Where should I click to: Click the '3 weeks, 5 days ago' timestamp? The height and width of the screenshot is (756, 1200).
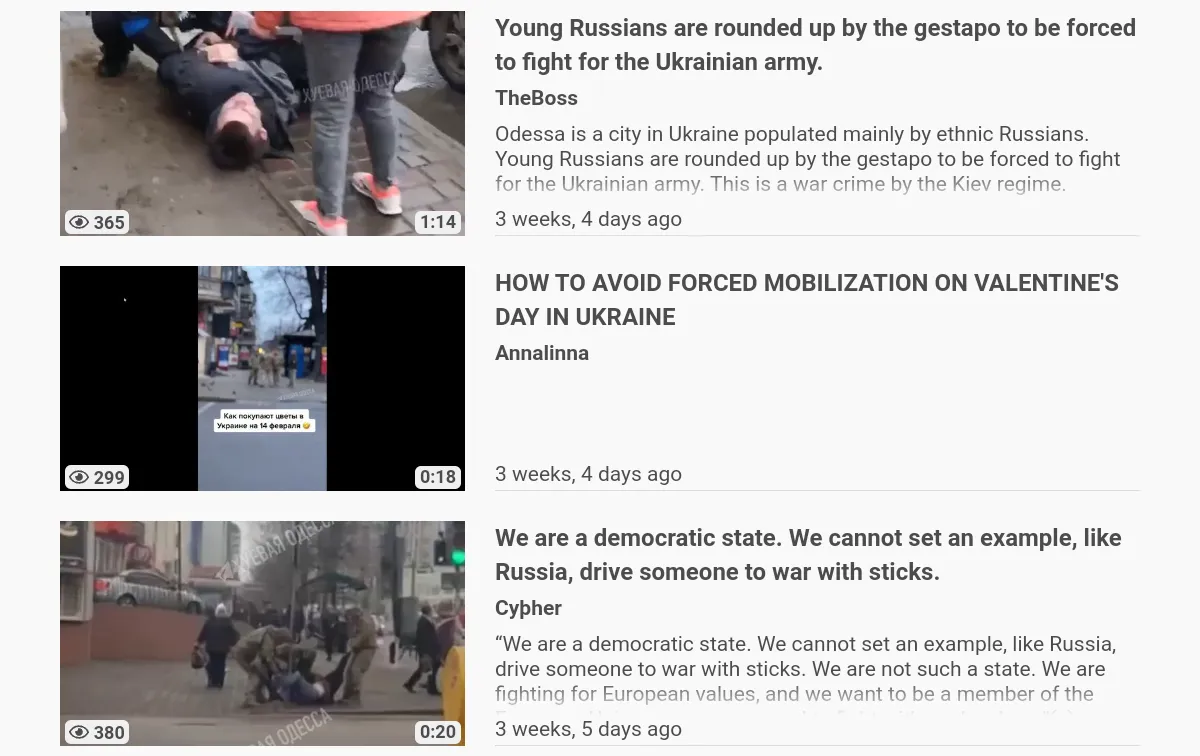click(588, 729)
